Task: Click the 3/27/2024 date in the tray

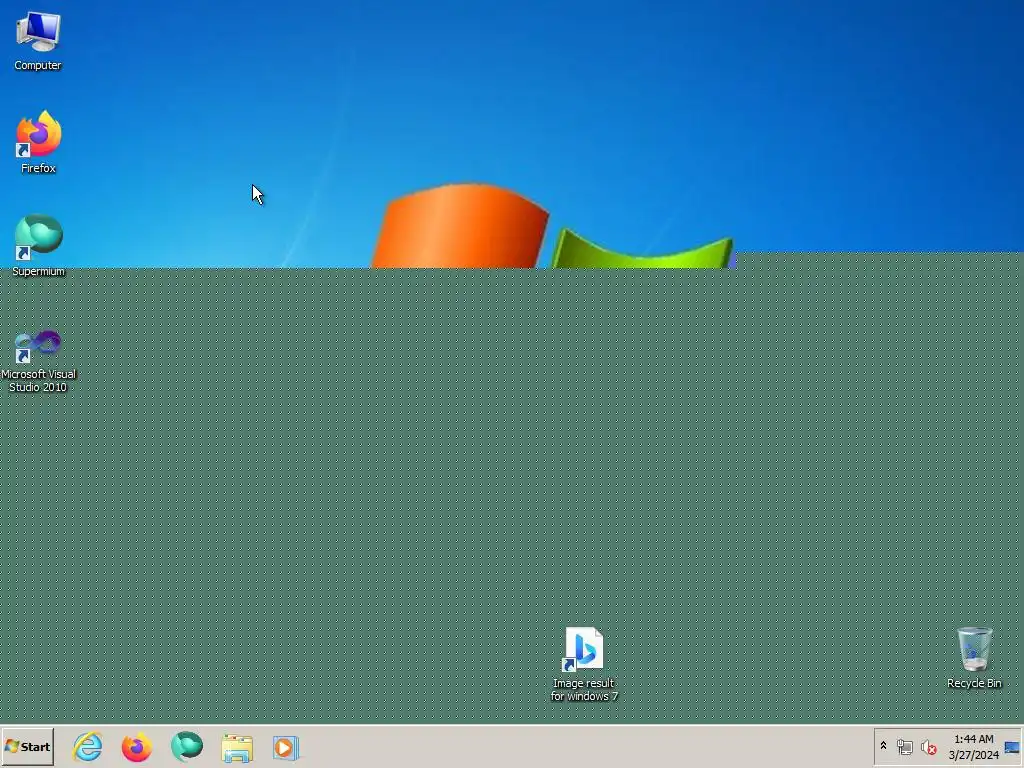Action: 974,755
